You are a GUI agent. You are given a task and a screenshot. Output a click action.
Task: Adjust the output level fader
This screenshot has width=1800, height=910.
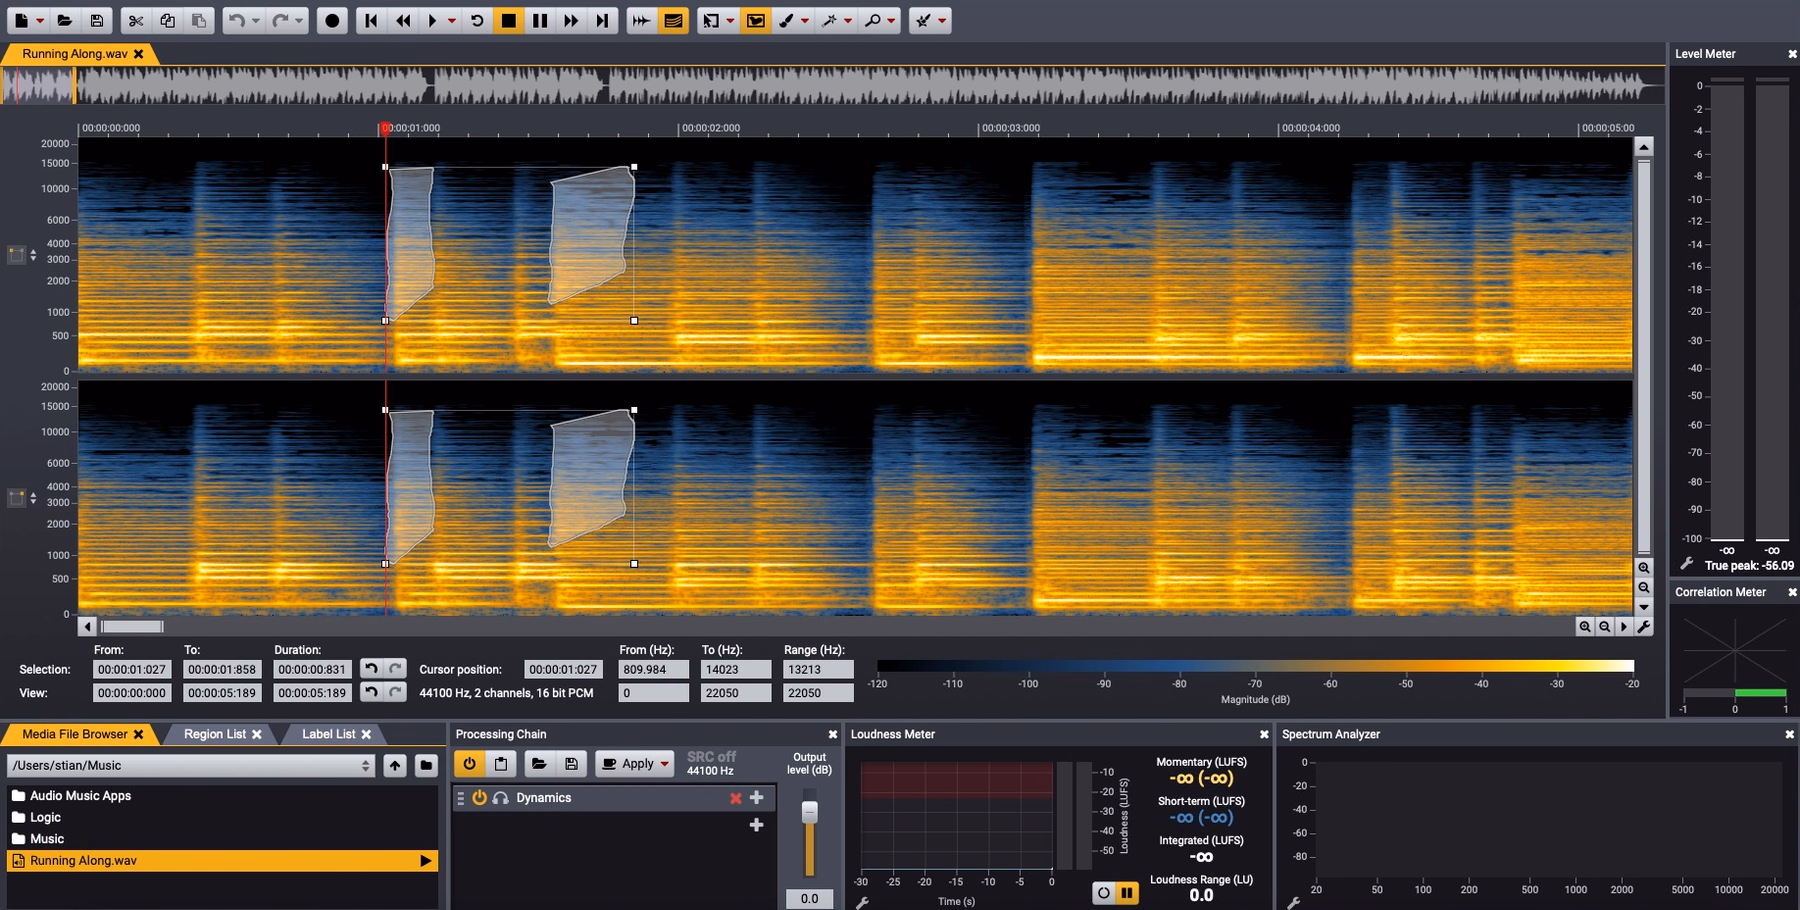tap(810, 812)
